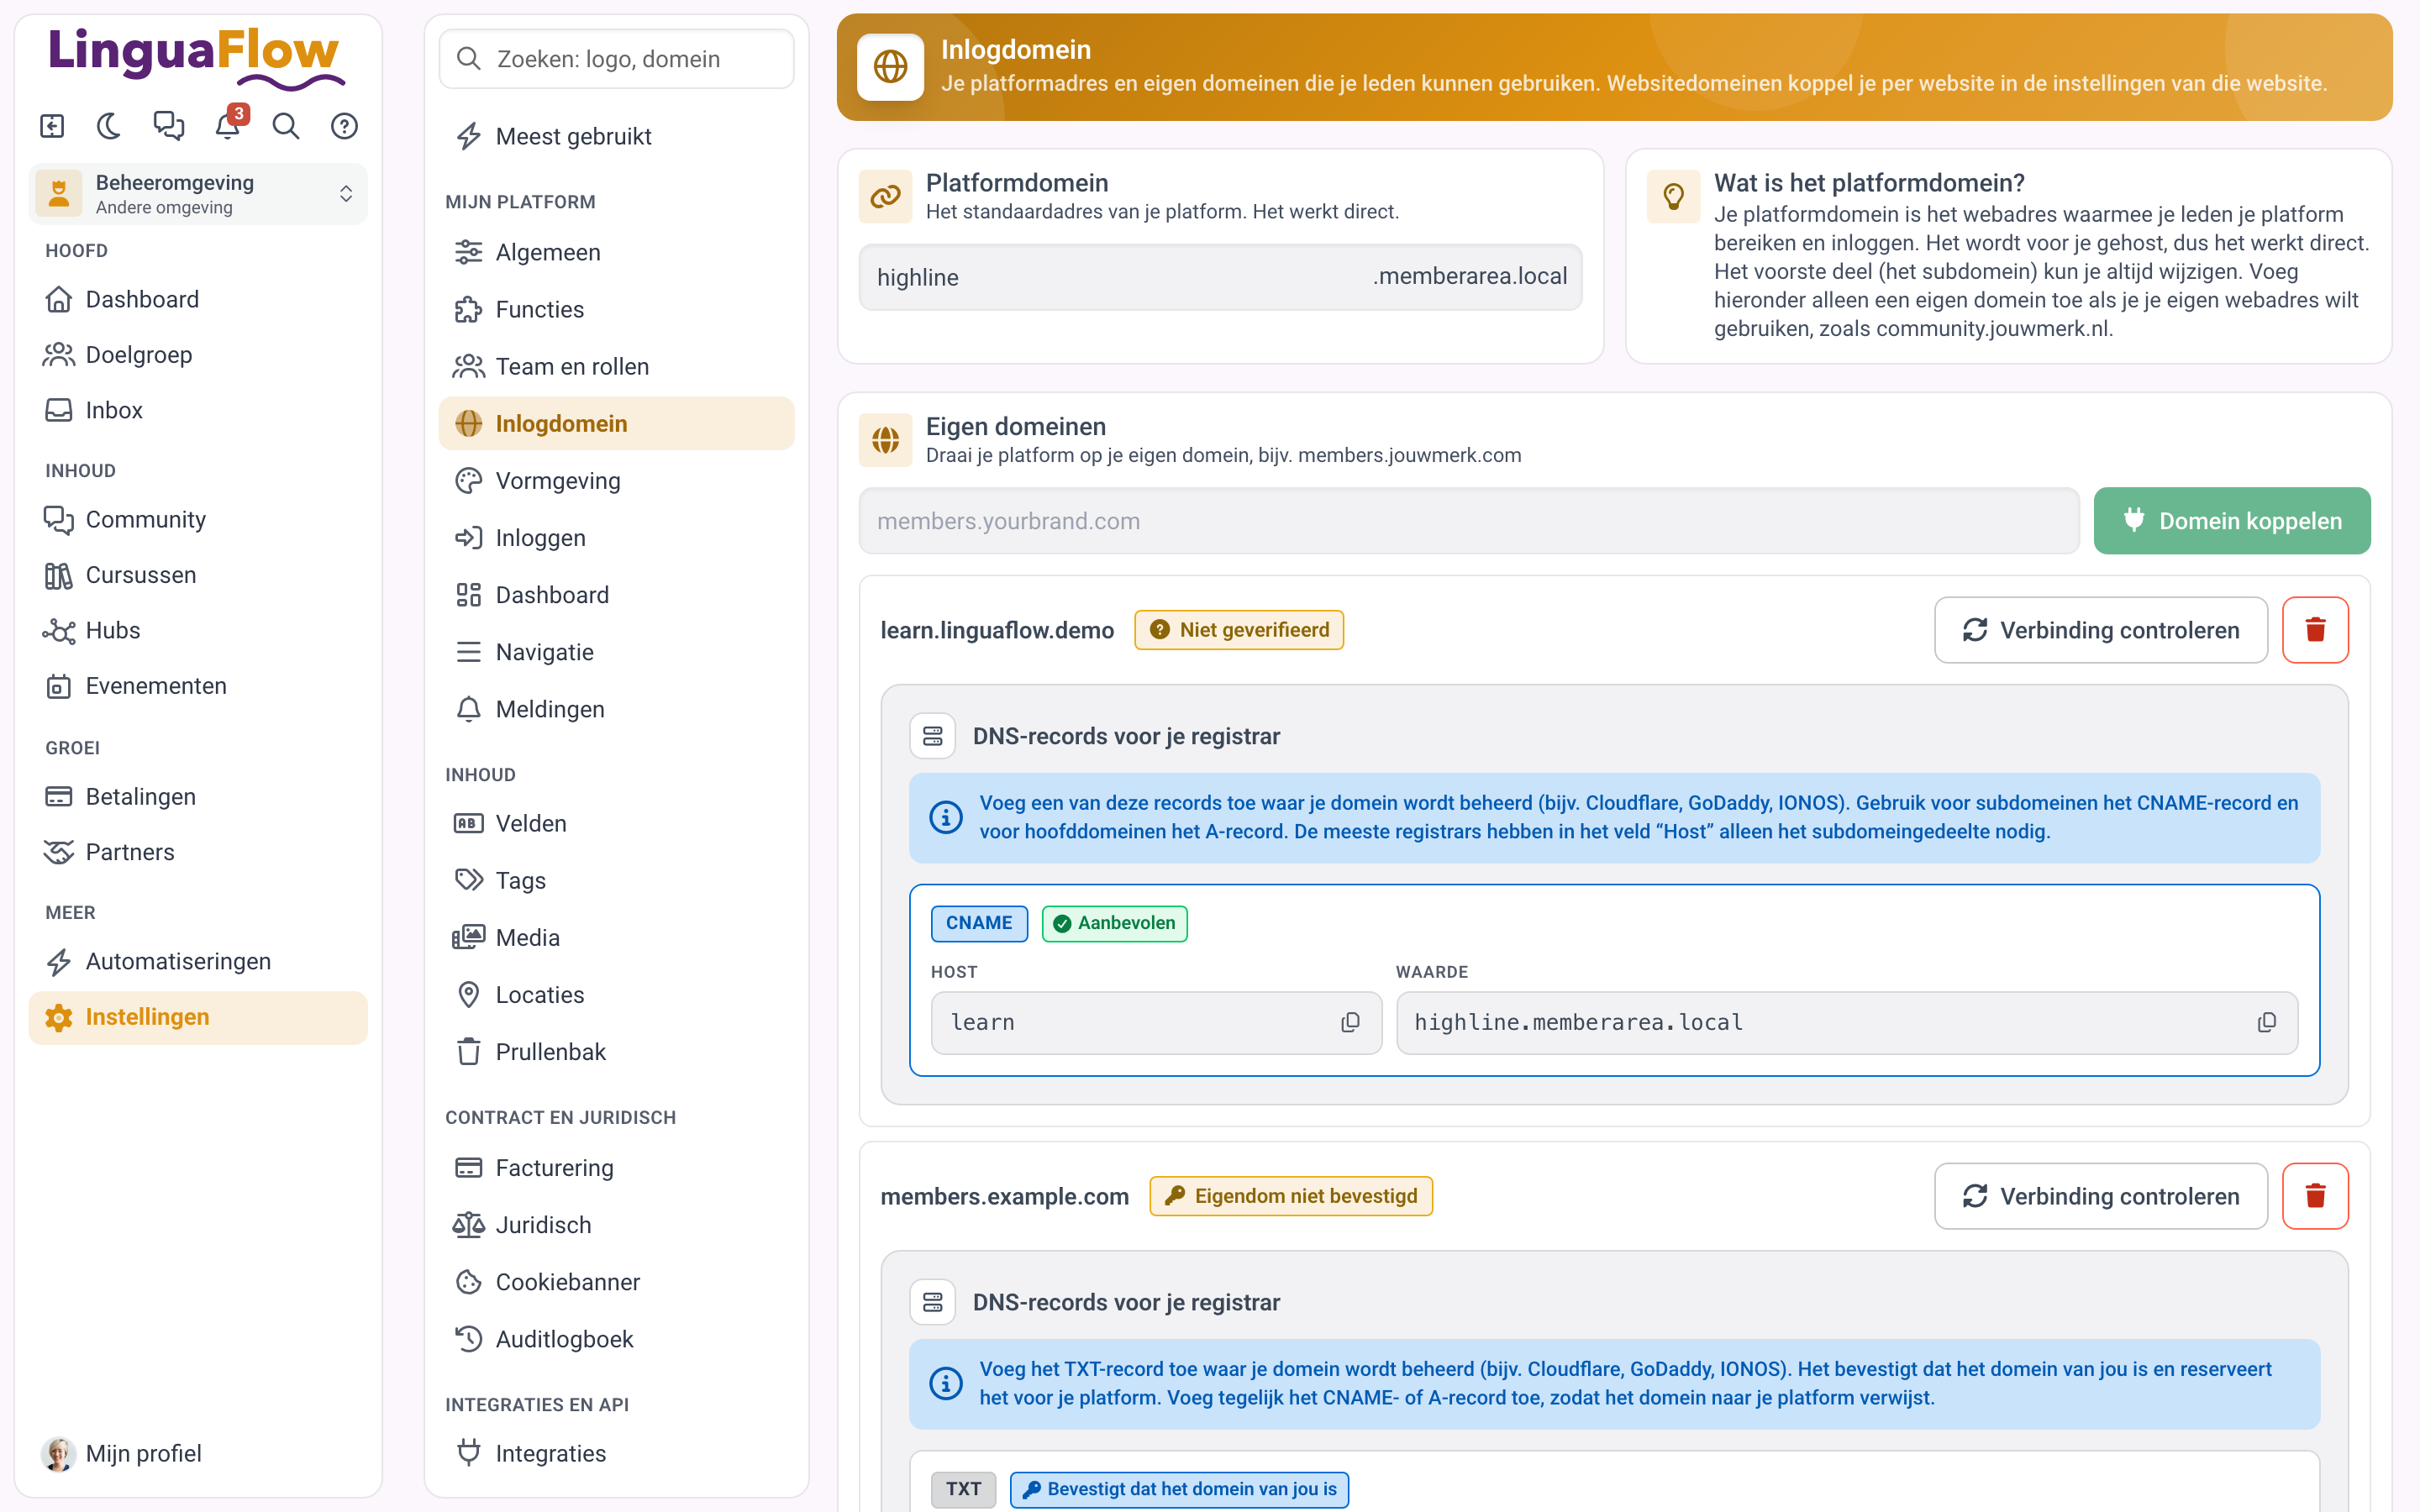Go to Dashboard in the main sidebar

(x=198, y=299)
